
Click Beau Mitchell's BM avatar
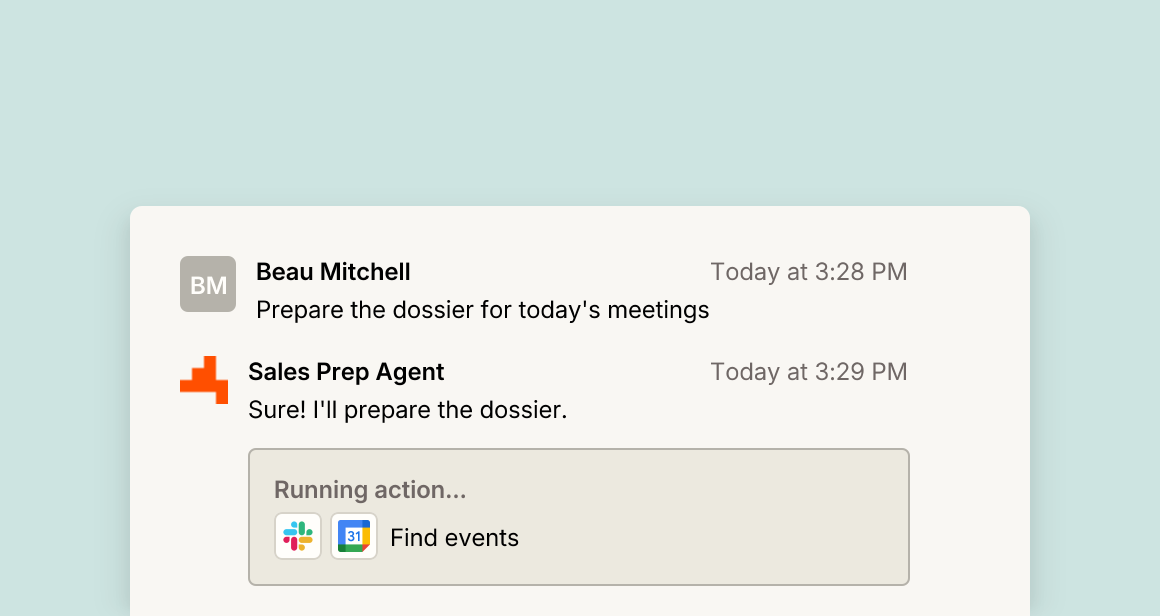pos(208,284)
